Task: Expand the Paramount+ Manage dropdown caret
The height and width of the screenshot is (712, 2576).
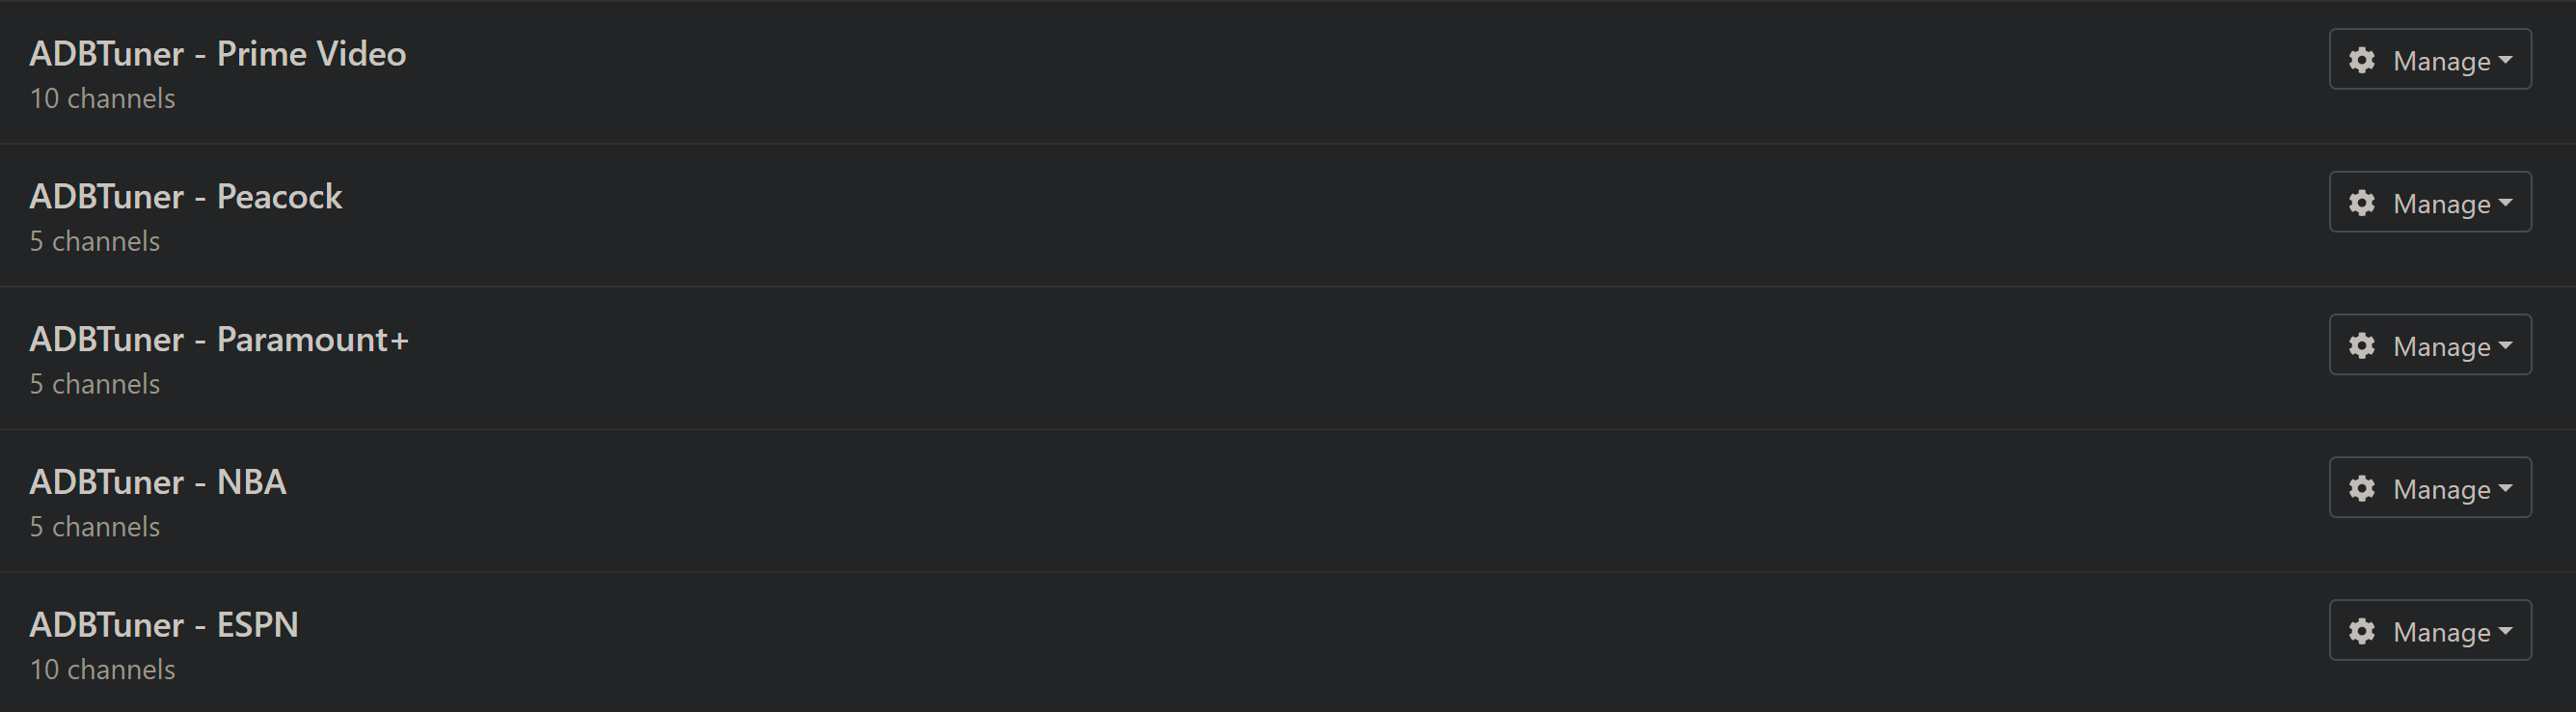Action: (2505, 347)
